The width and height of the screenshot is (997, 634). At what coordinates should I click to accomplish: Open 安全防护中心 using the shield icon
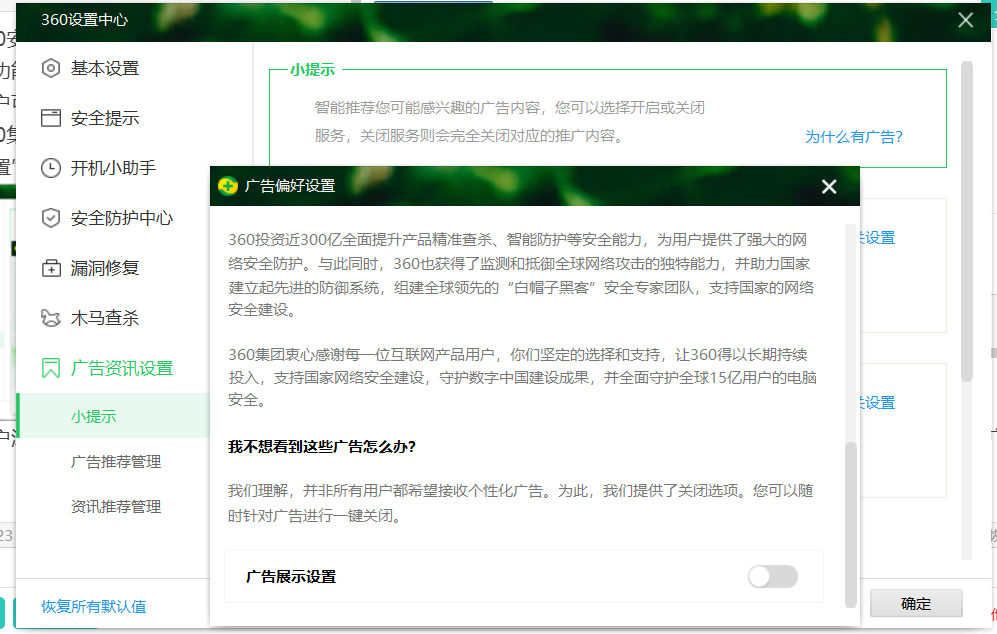(50, 217)
